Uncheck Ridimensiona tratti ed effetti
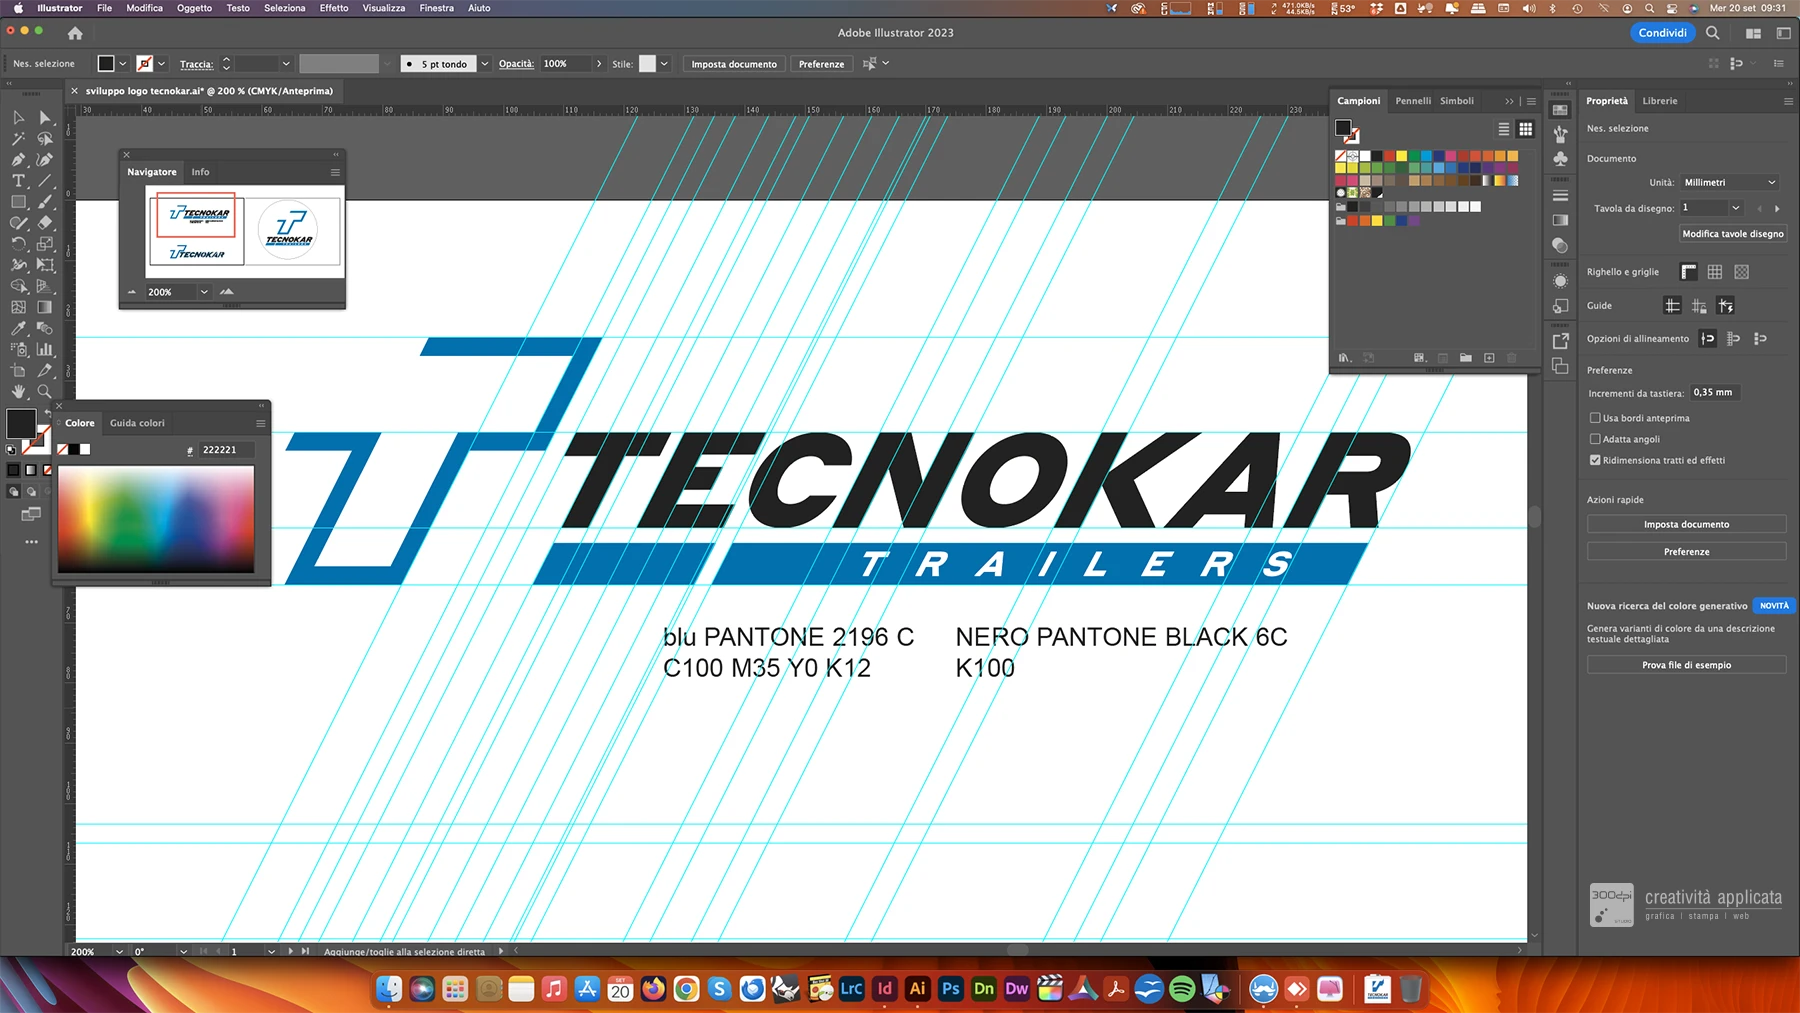The width and height of the screenshot is (1800, 1013). point(1595,460)
